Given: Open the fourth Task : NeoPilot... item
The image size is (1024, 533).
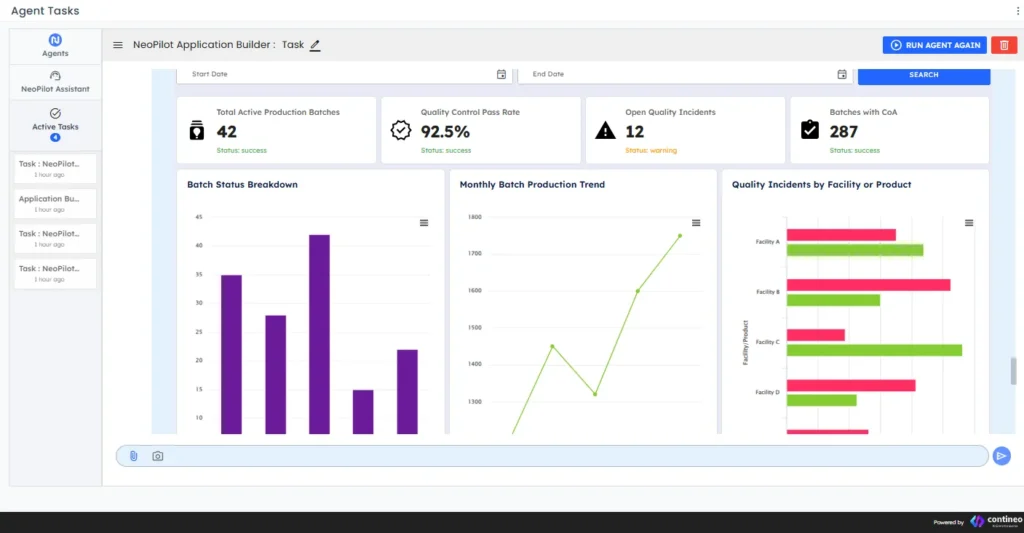Looking at the screenshot, I should [x=55, y=273].
